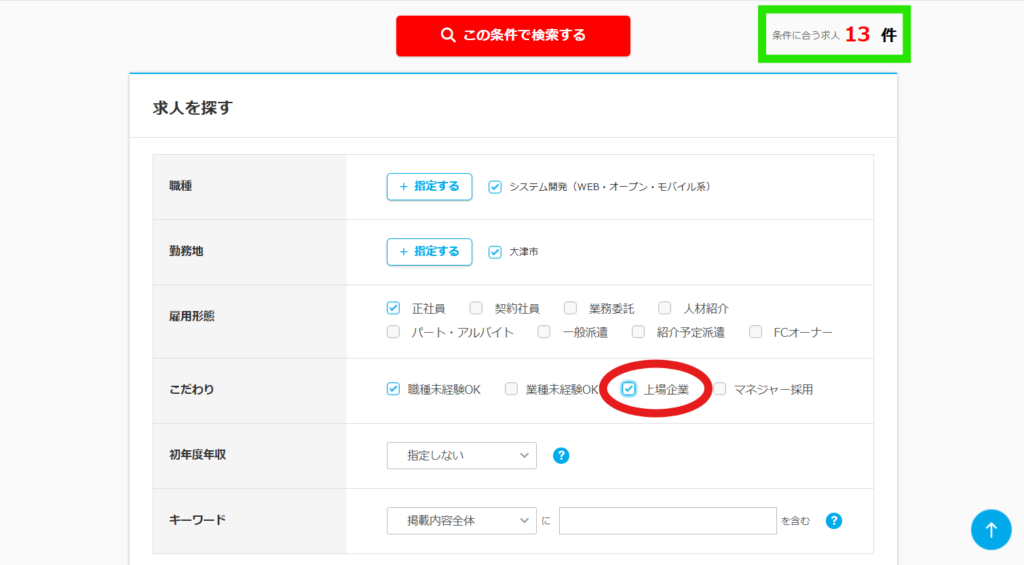Expand the 掲載内容全体 keyword scope dropdown

coord(461,521)
